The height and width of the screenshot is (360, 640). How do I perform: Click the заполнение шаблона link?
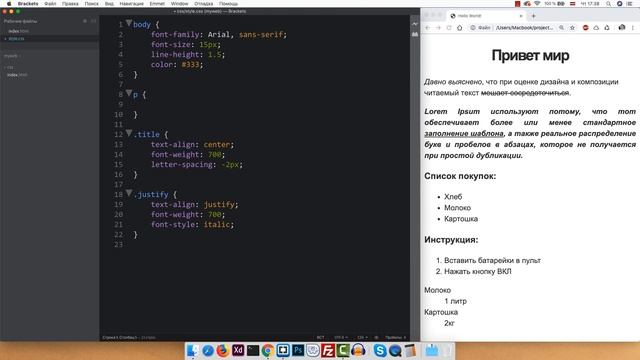click(x=464, y=133)
